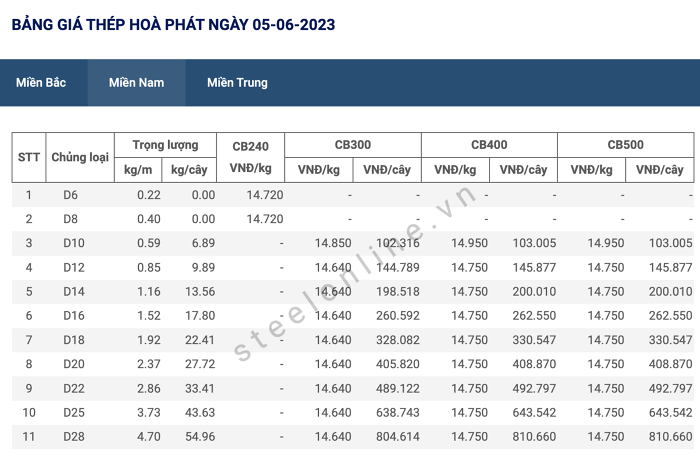This screenshot has width=700, height=460.
Task: Click the 260.592 value in D16 row
Action: click(x=398, y=316)
